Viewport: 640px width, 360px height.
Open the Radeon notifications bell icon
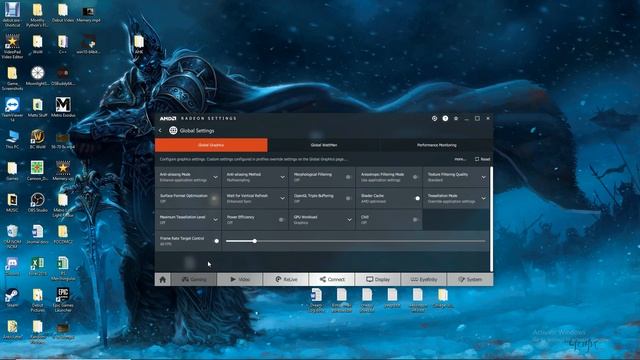434,118
